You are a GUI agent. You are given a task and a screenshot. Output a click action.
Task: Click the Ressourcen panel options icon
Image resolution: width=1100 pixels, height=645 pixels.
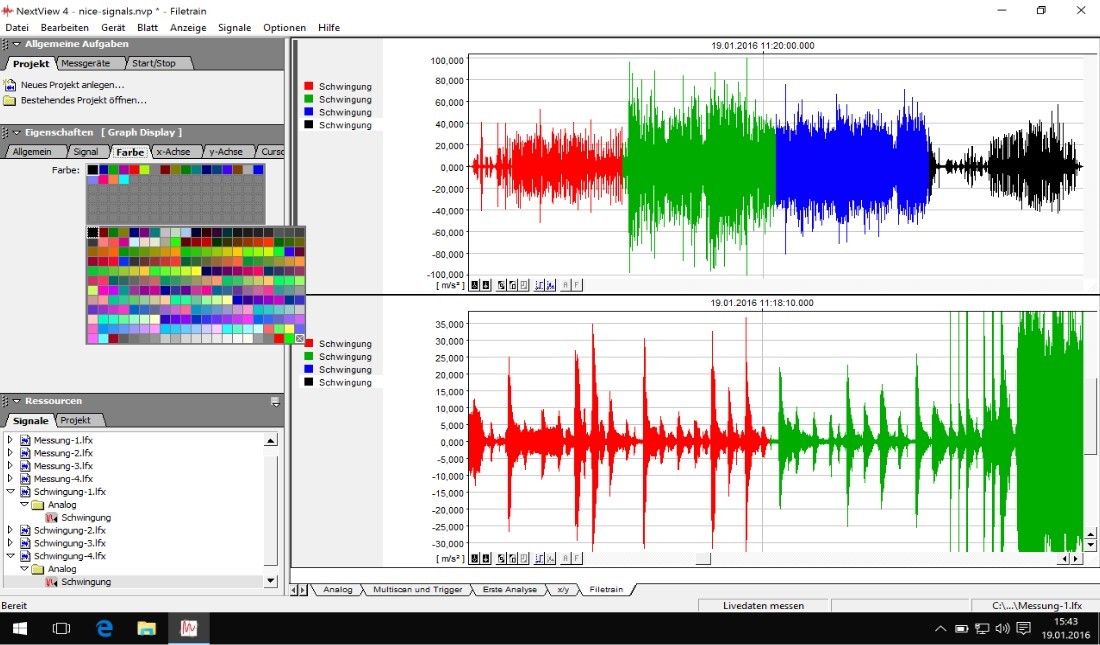pos(275,402)
